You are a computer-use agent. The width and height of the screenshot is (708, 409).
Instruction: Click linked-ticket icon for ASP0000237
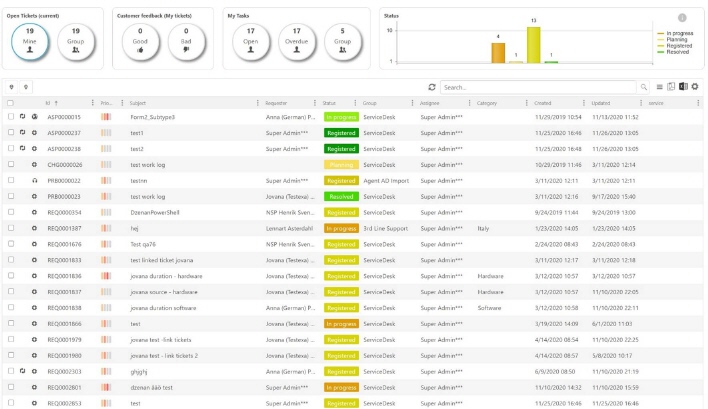[22, 132]
